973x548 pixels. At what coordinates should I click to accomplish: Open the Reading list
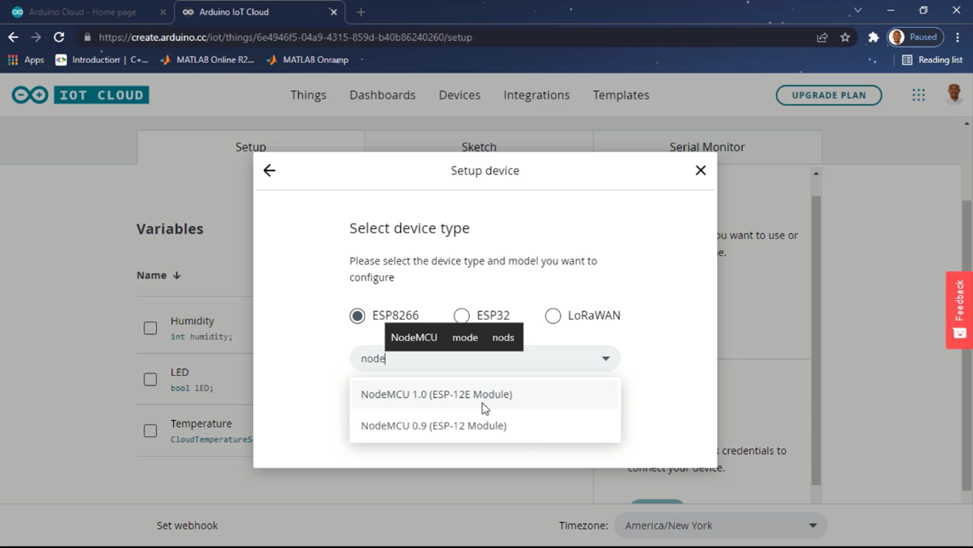(932, 60)
